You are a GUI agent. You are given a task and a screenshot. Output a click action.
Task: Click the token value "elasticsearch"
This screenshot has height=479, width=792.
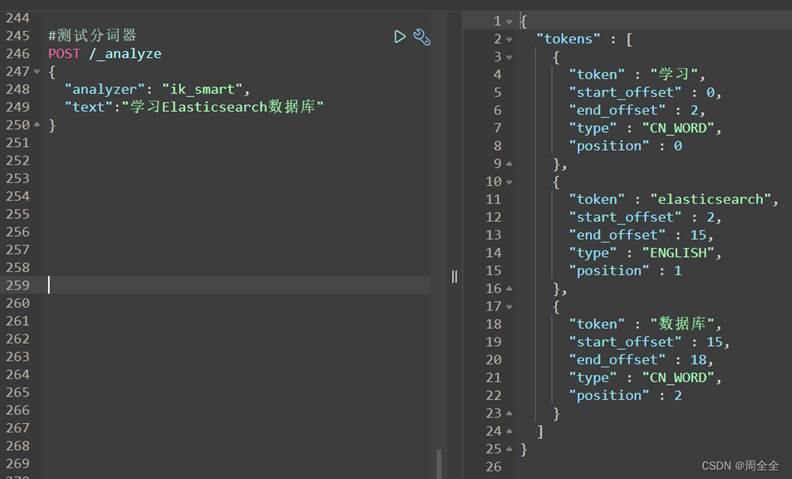(710, 199)
